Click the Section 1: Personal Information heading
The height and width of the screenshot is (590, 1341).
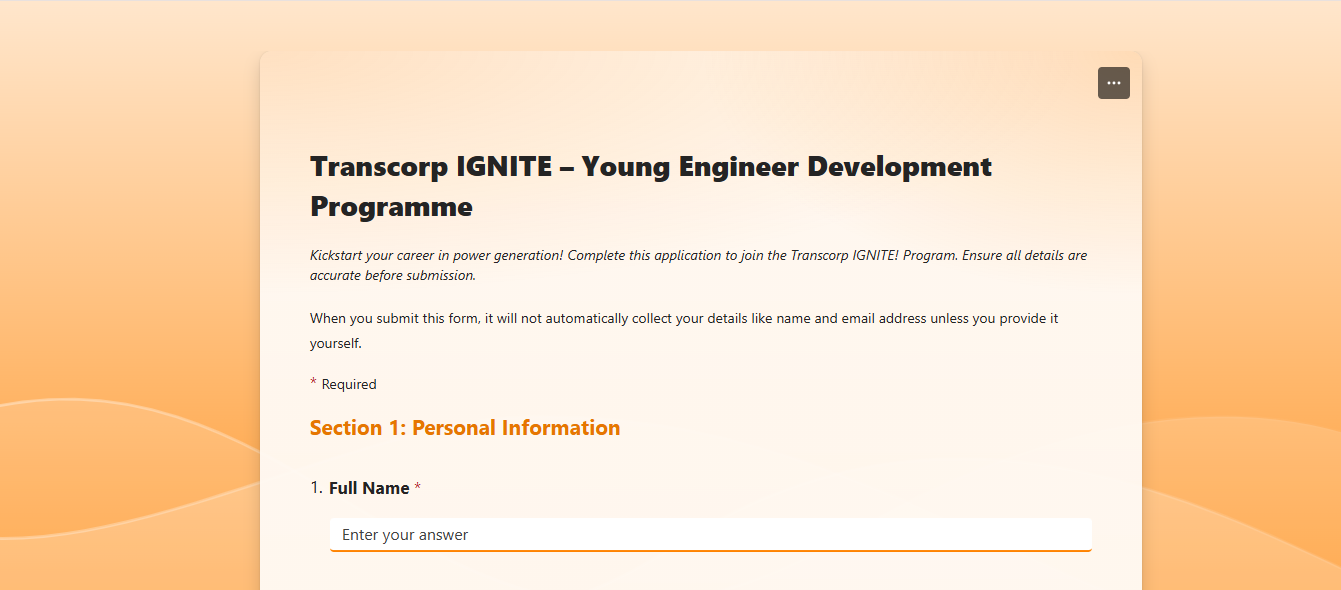tap(465, 427)
